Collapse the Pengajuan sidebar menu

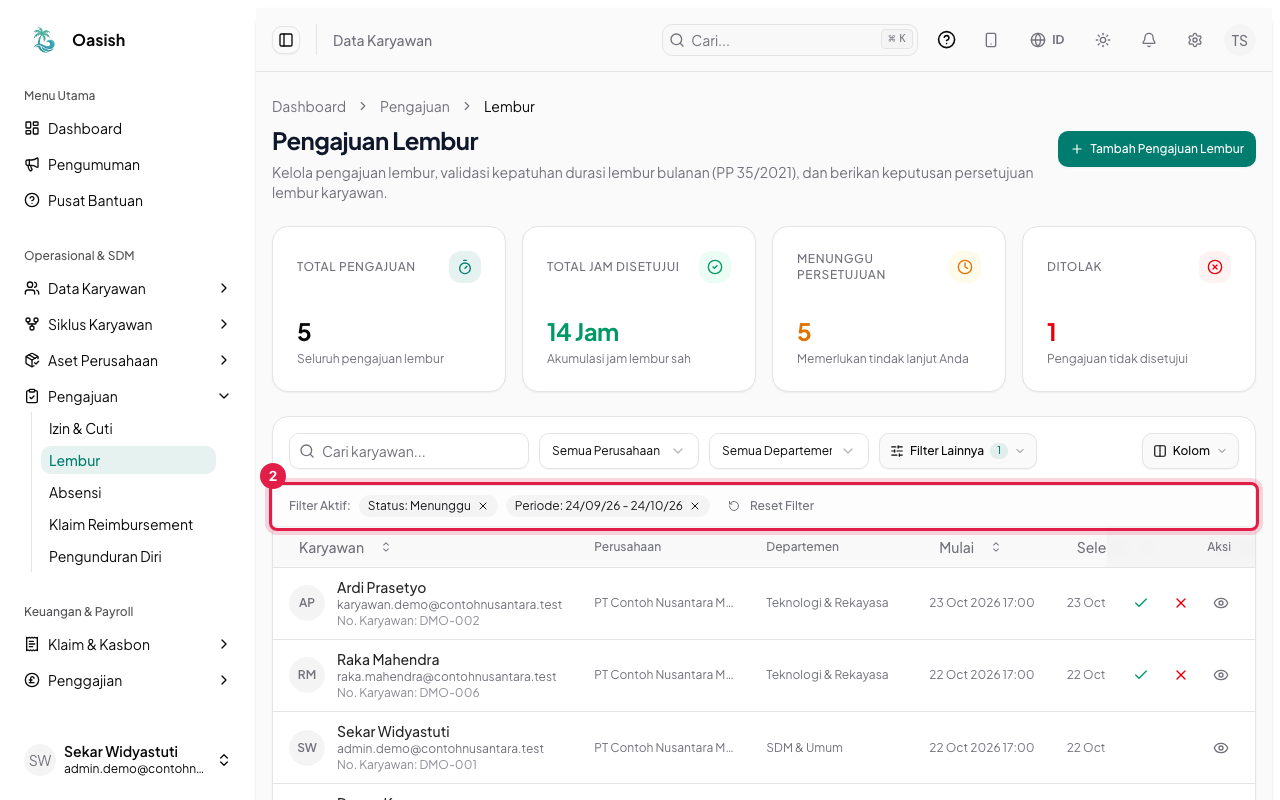point(128,397)
